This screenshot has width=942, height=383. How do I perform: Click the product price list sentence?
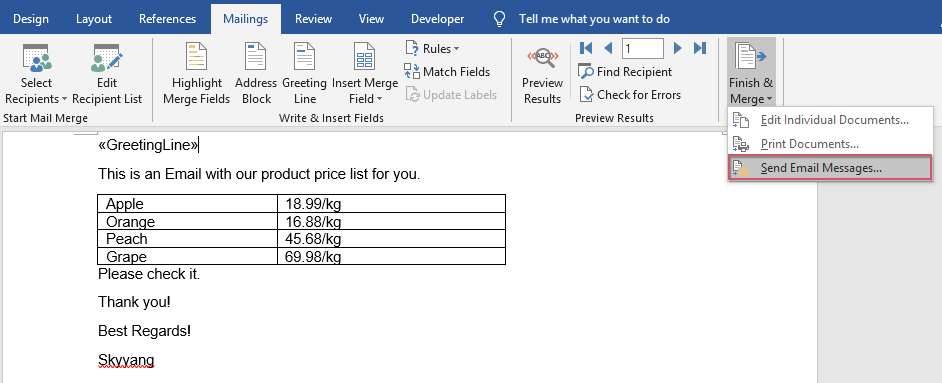click(259, 175)
